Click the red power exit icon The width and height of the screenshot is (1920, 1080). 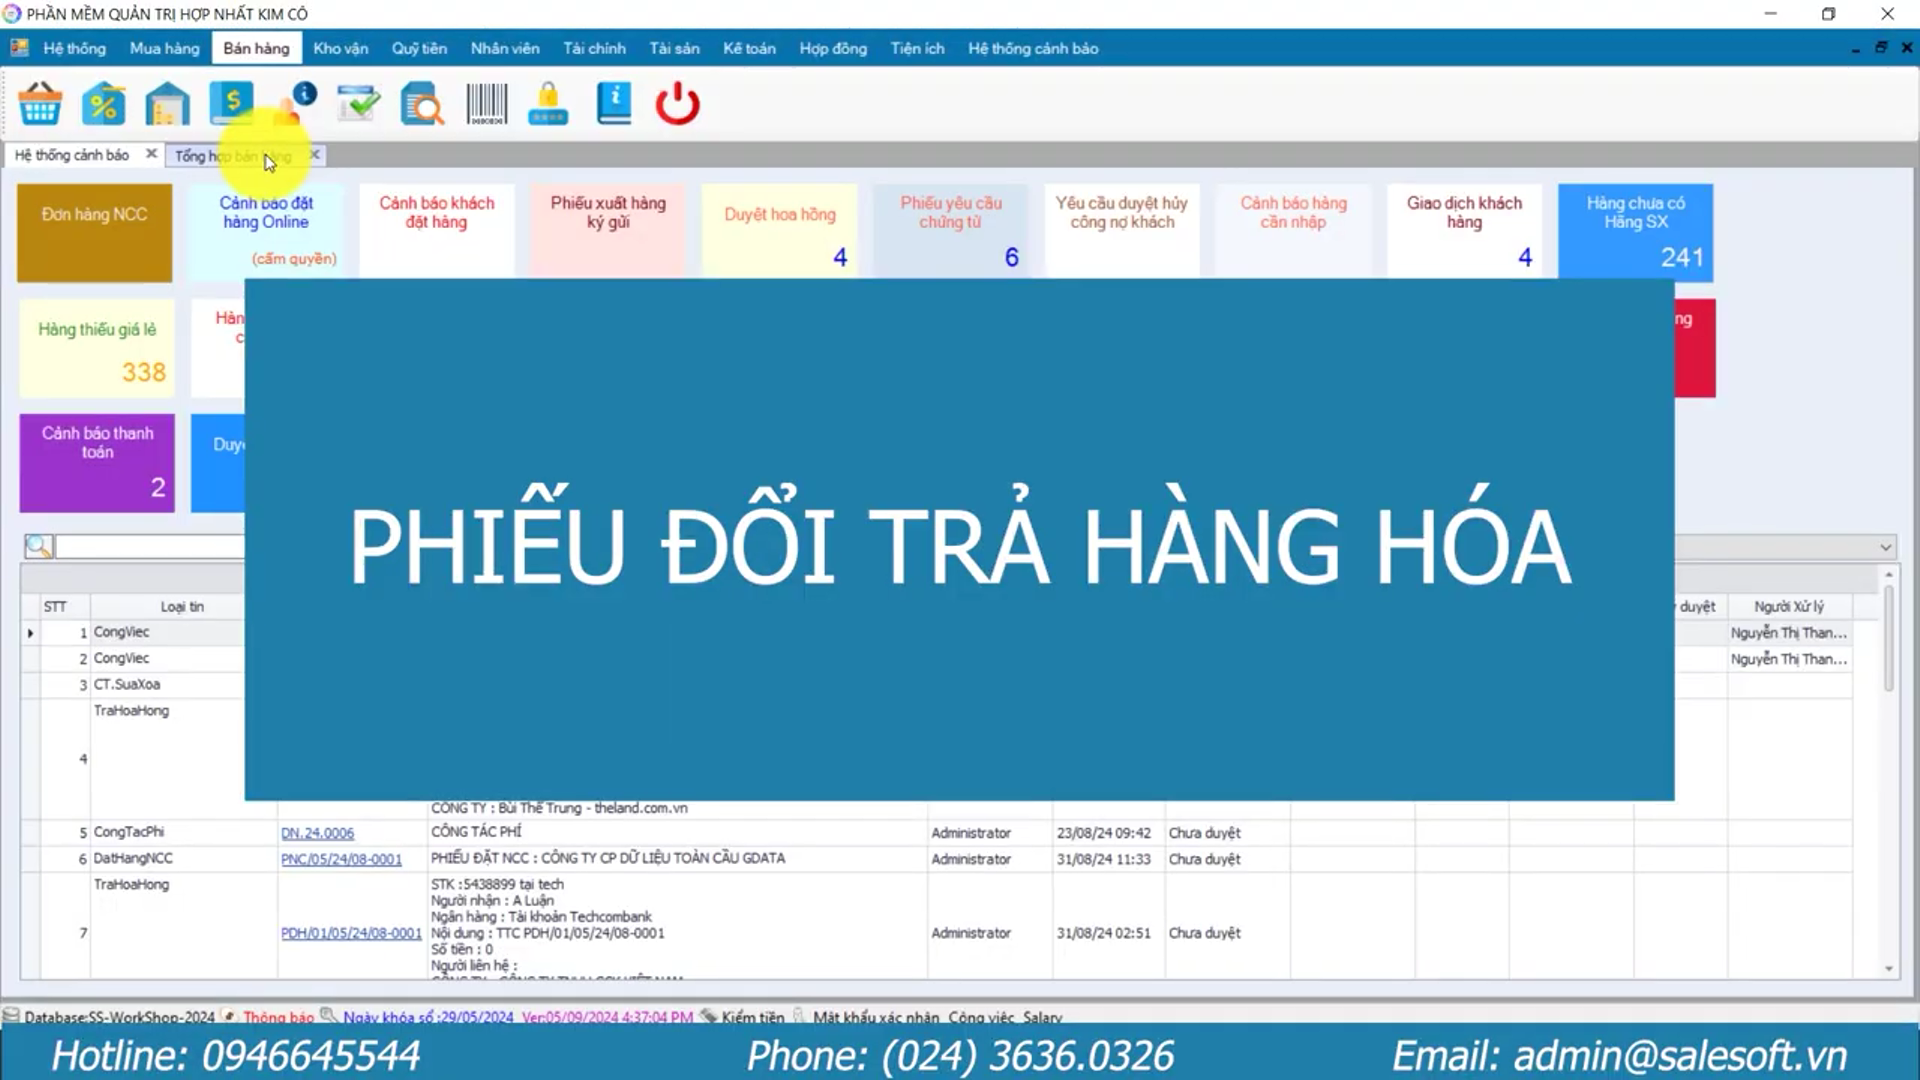coord(677,103)
